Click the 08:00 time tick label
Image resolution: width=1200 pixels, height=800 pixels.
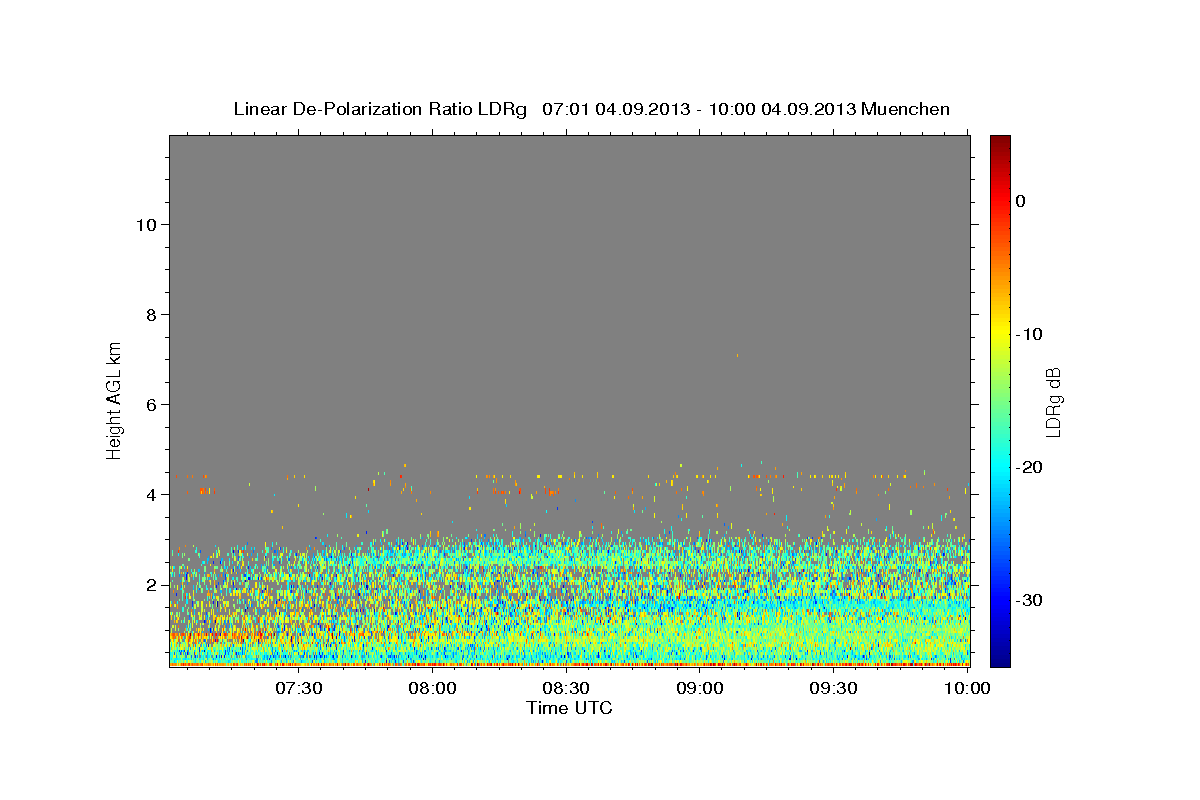coord(433,688)
